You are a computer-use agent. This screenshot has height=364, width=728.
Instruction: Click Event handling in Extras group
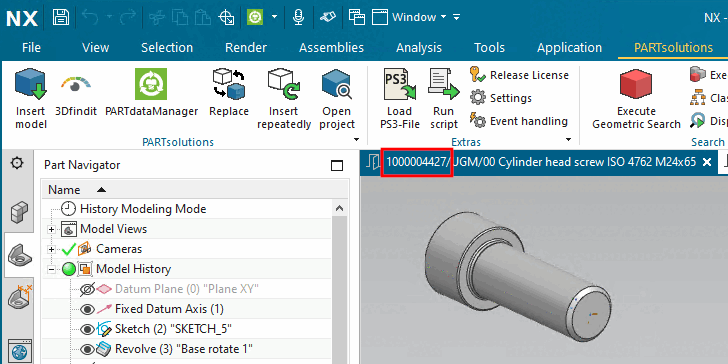[519, 121]
